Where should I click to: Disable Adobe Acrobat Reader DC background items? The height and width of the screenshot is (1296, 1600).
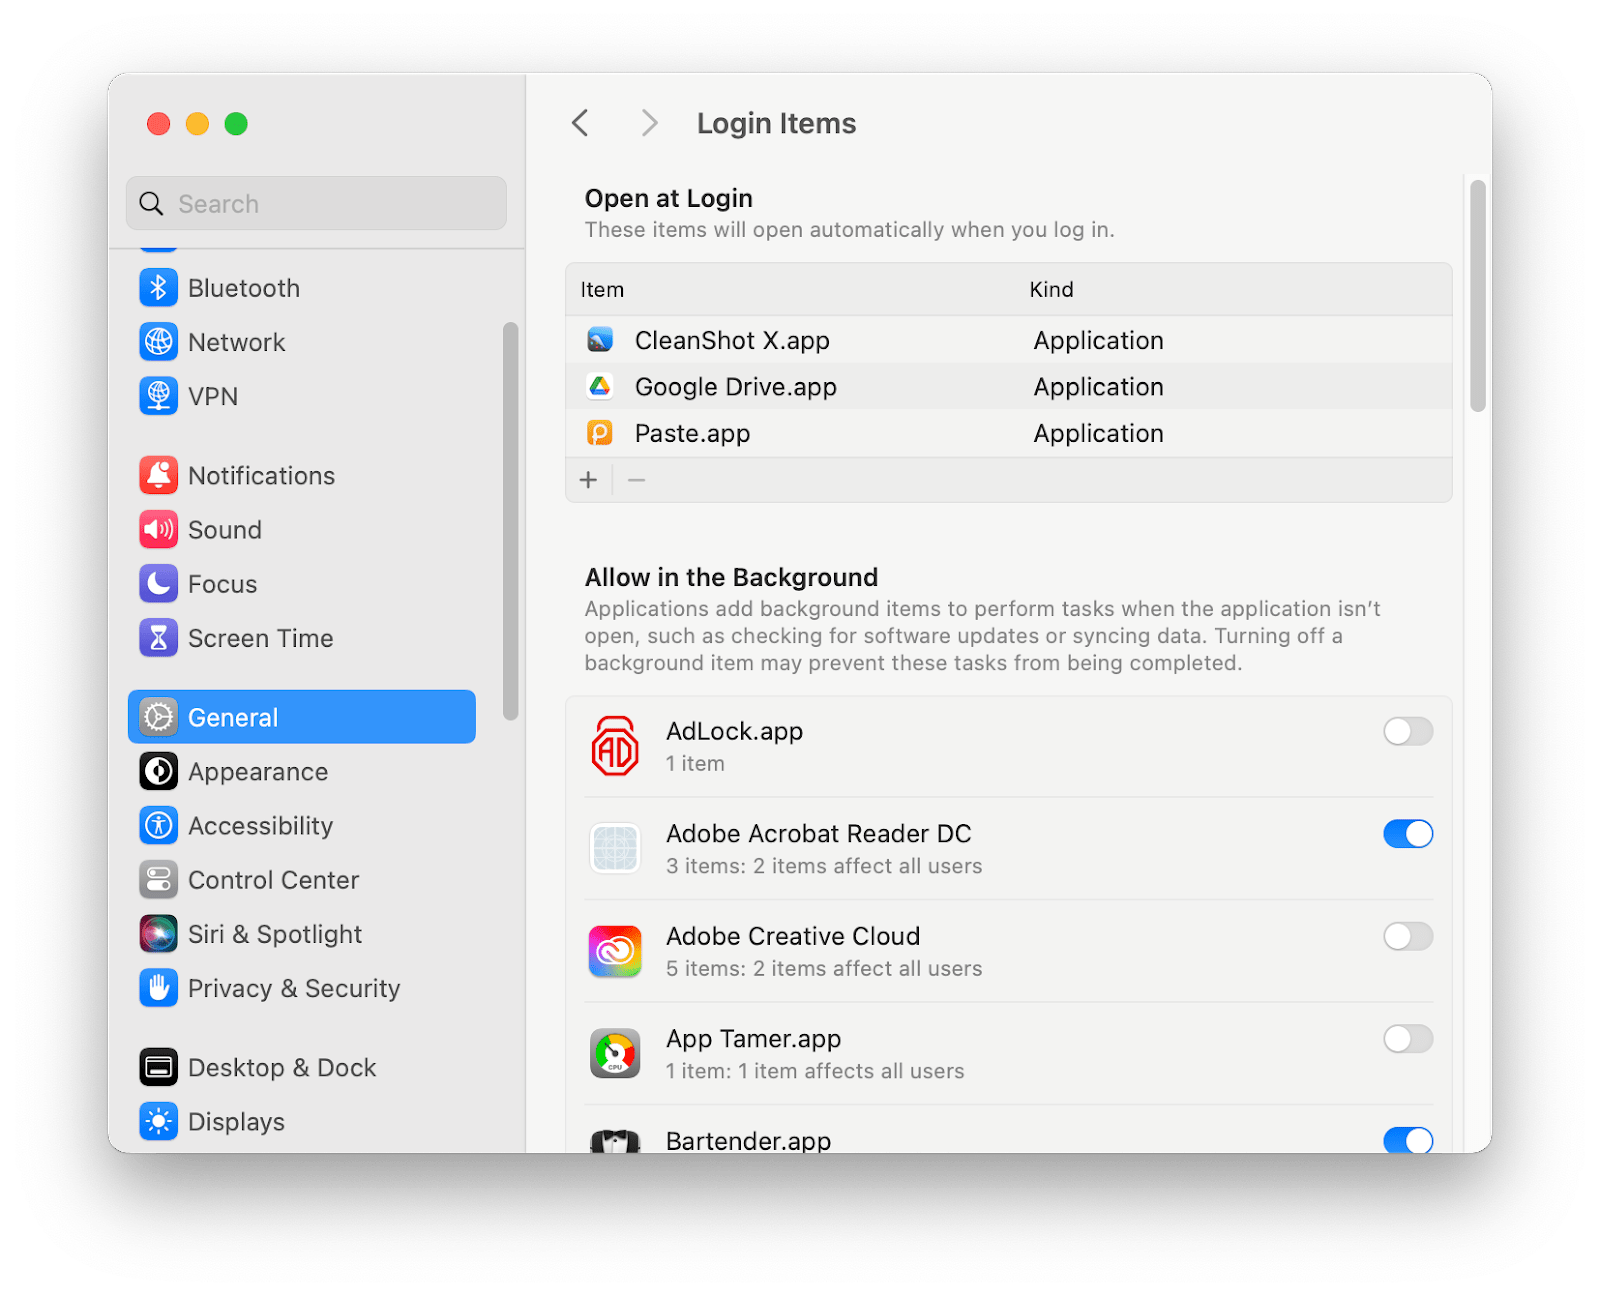(x=1407, y=833)
